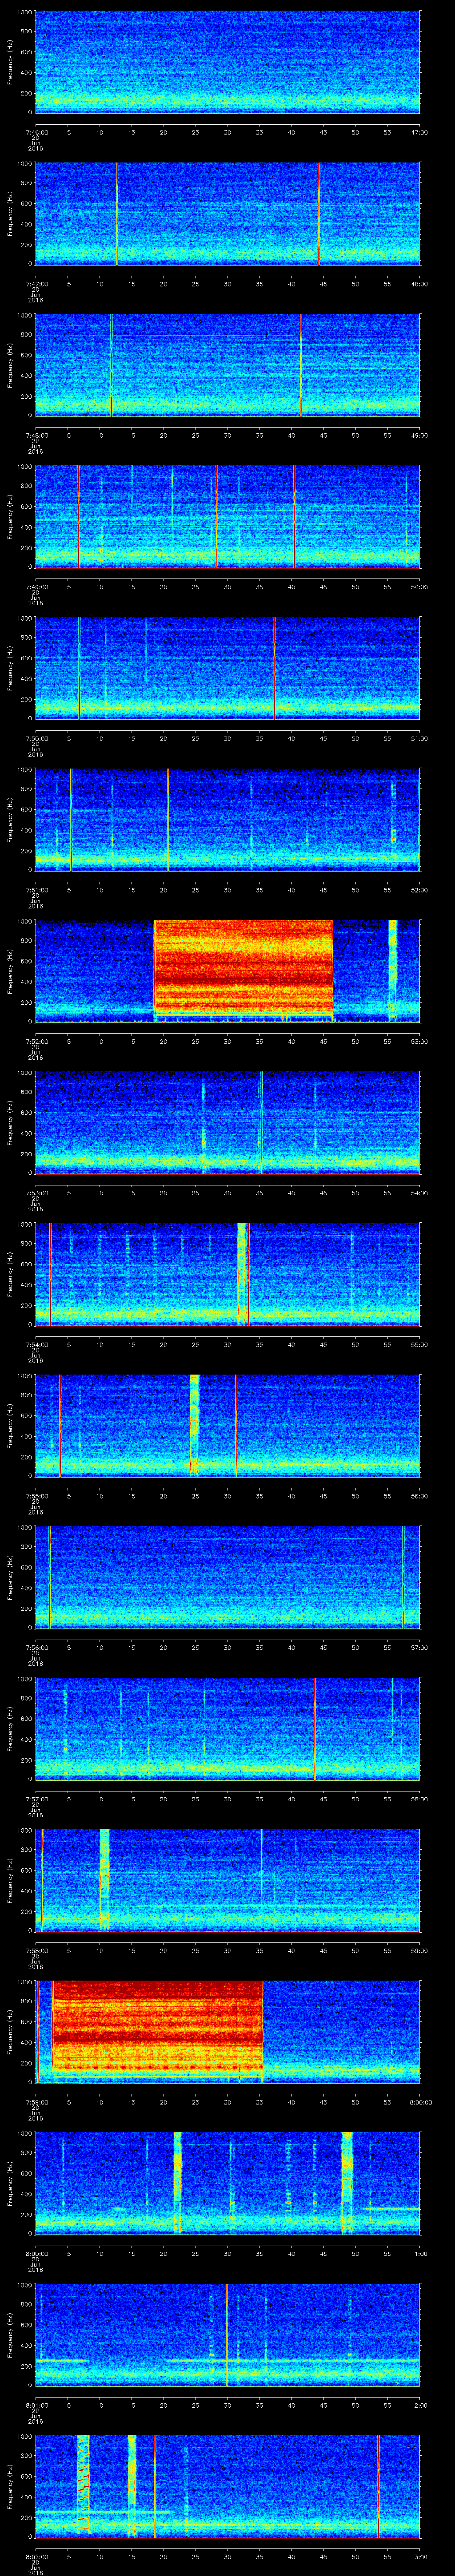Screen dimensions: 455x2576
Task: Click the "59:00" end time label
Action: click(x=419, y=1950)
